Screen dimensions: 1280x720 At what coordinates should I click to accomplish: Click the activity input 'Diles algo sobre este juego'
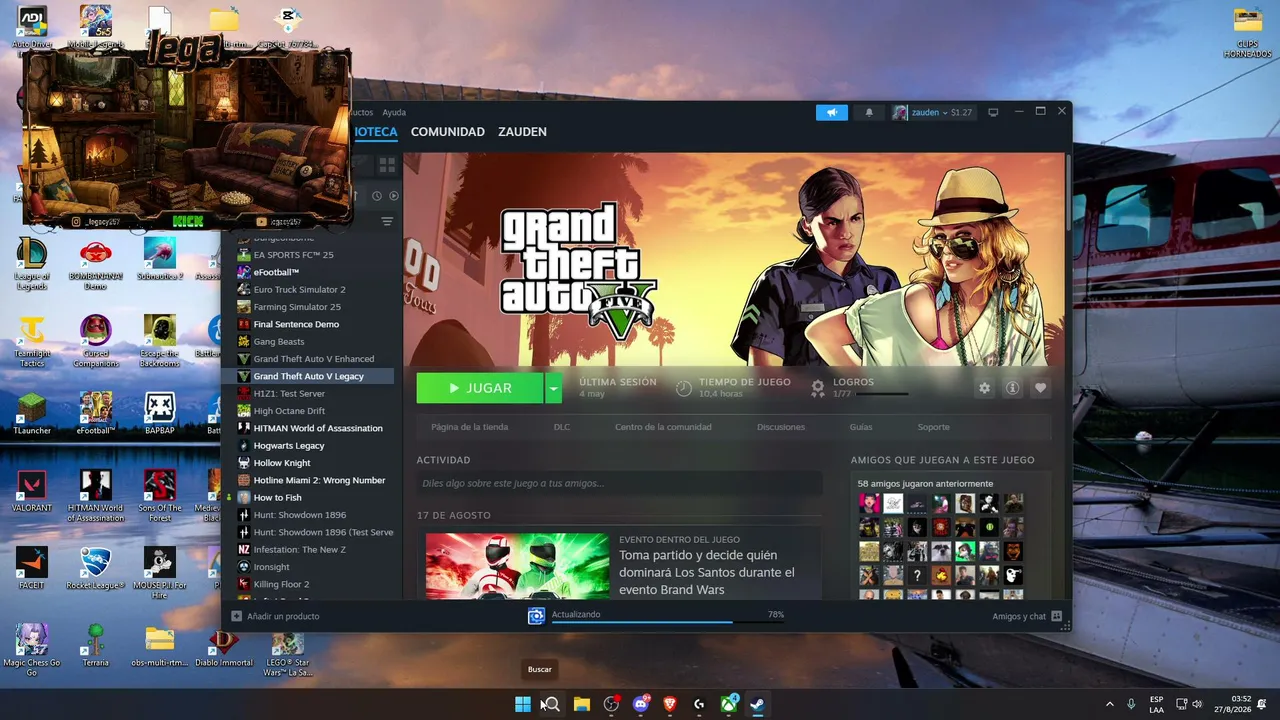pyautogui.click(x=619, y=483)
